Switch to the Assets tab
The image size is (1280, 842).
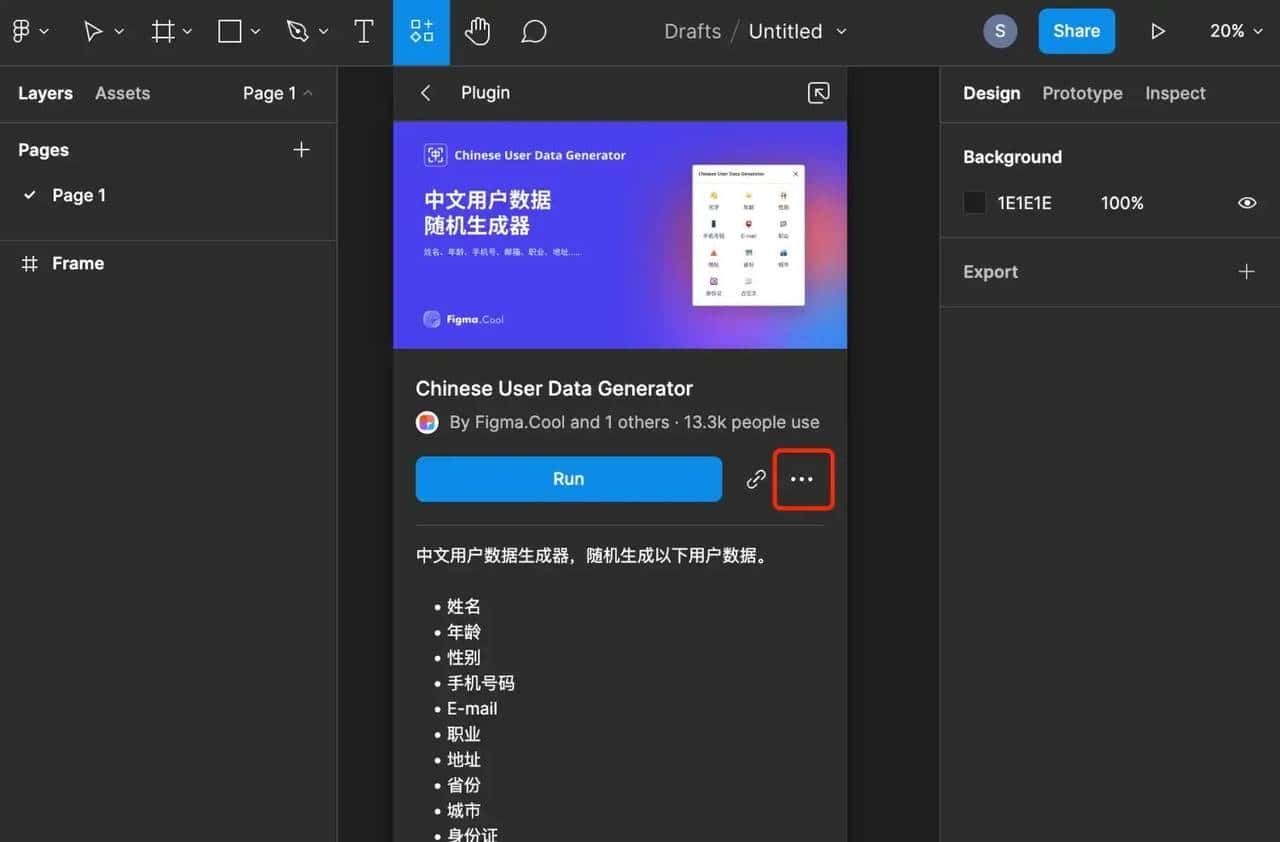click(x=122, y=93)
